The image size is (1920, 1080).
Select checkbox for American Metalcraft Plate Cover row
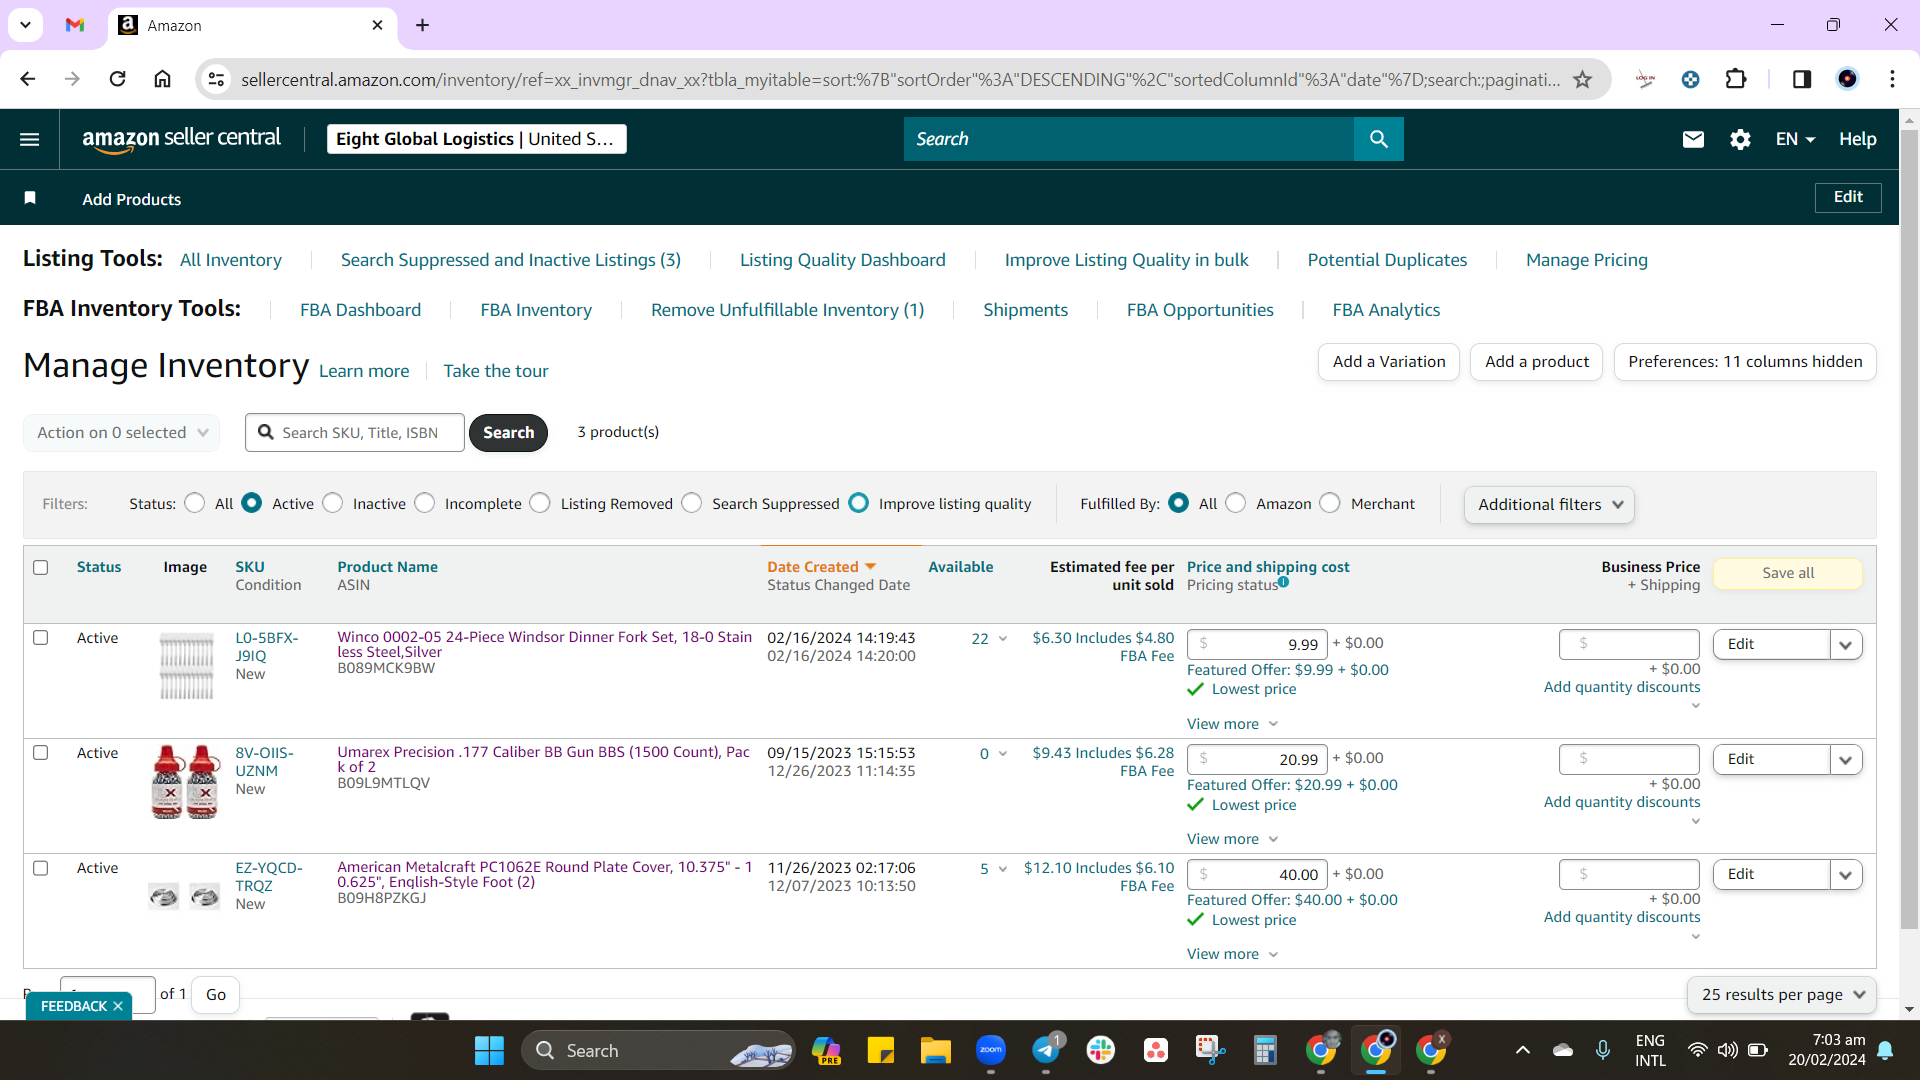41,868
